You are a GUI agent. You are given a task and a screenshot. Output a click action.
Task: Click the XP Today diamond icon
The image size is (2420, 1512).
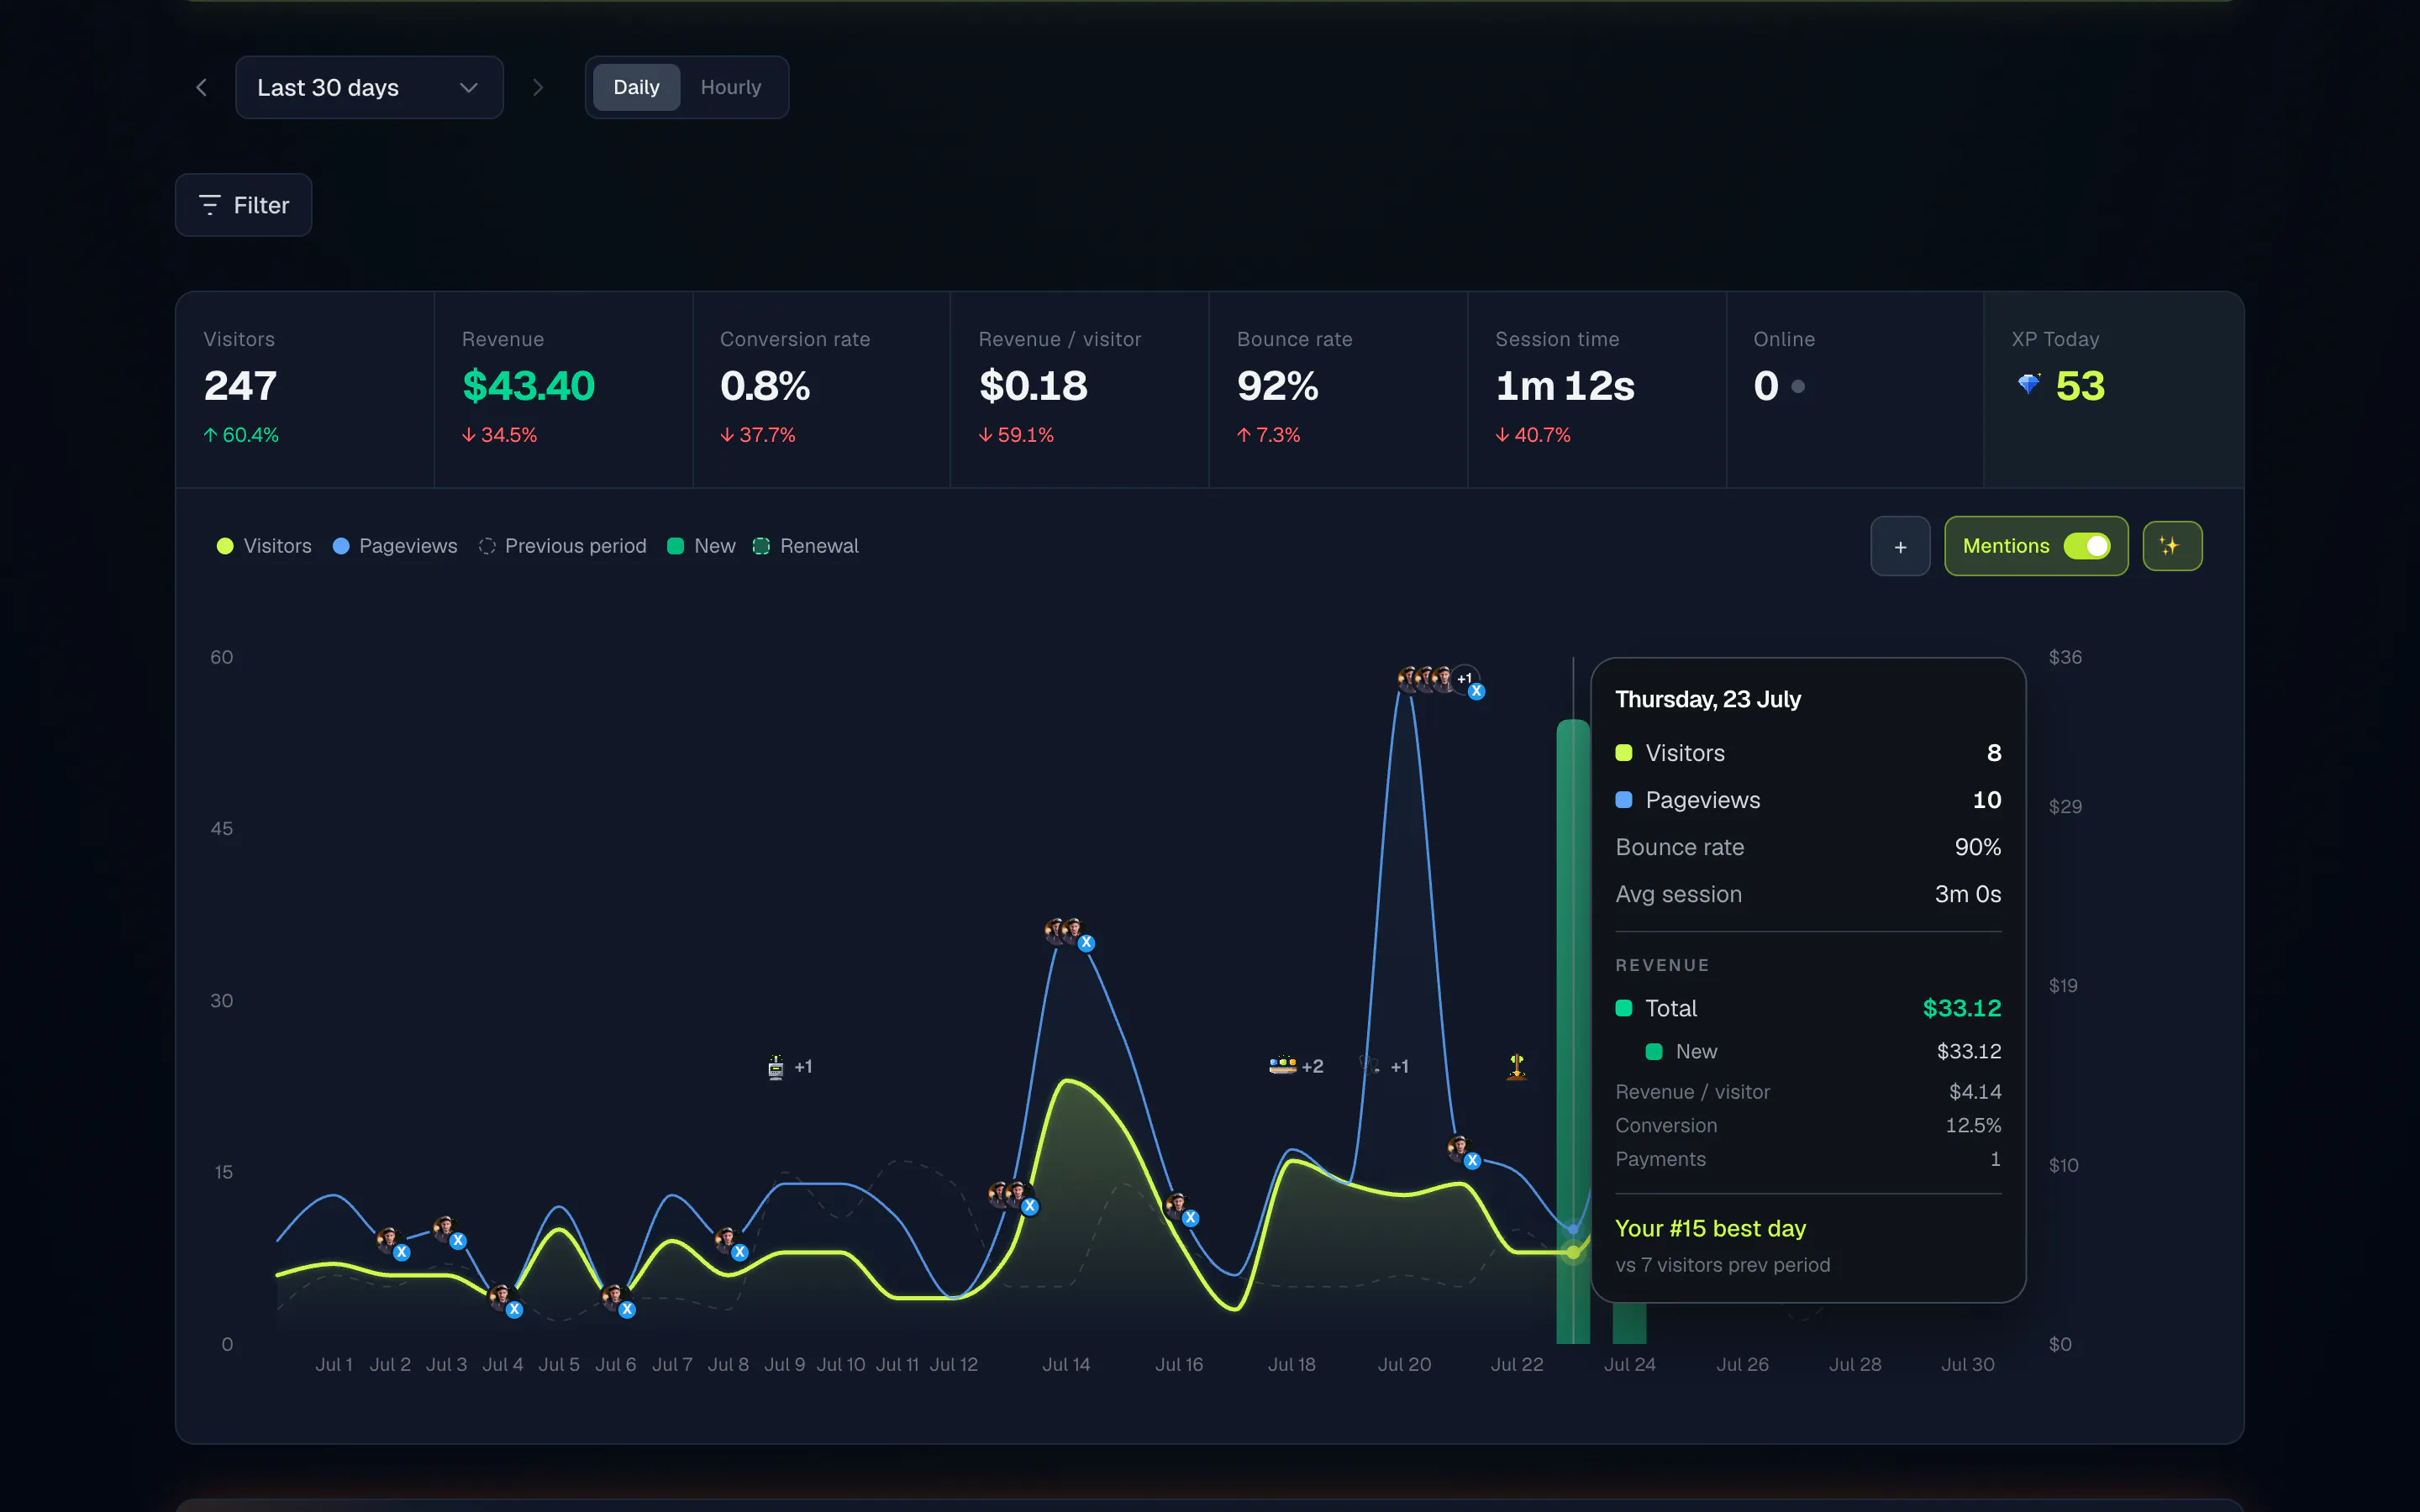tap(2029, 385)
